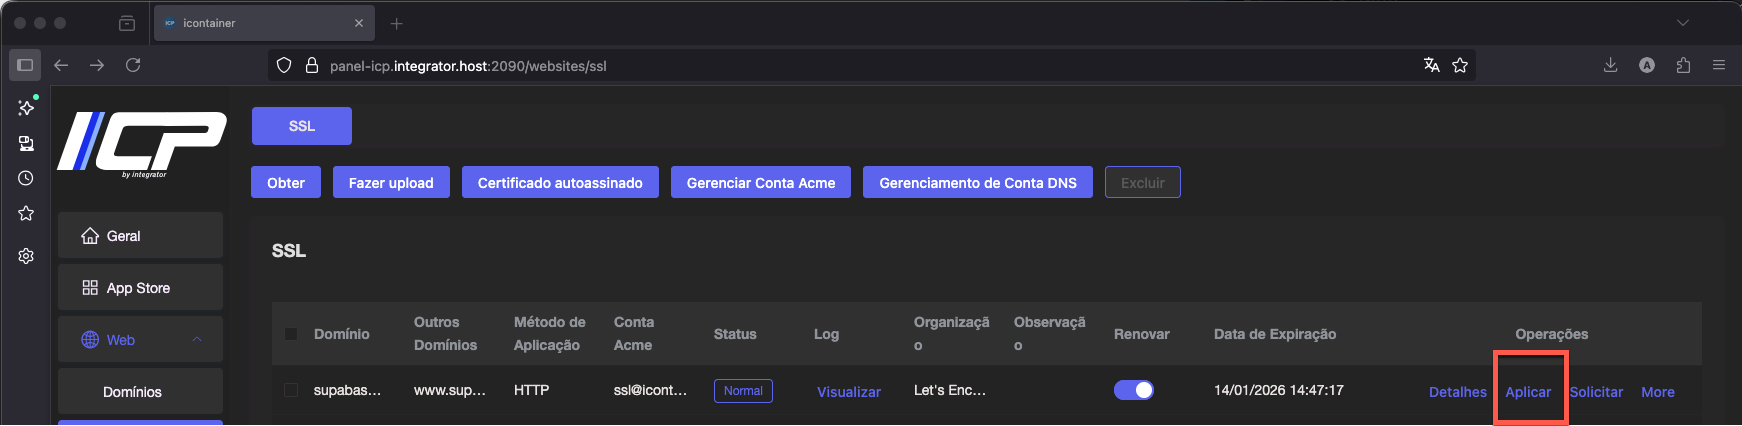Click the Solicitar link
1742x426 pixels.
(1596, 392)
